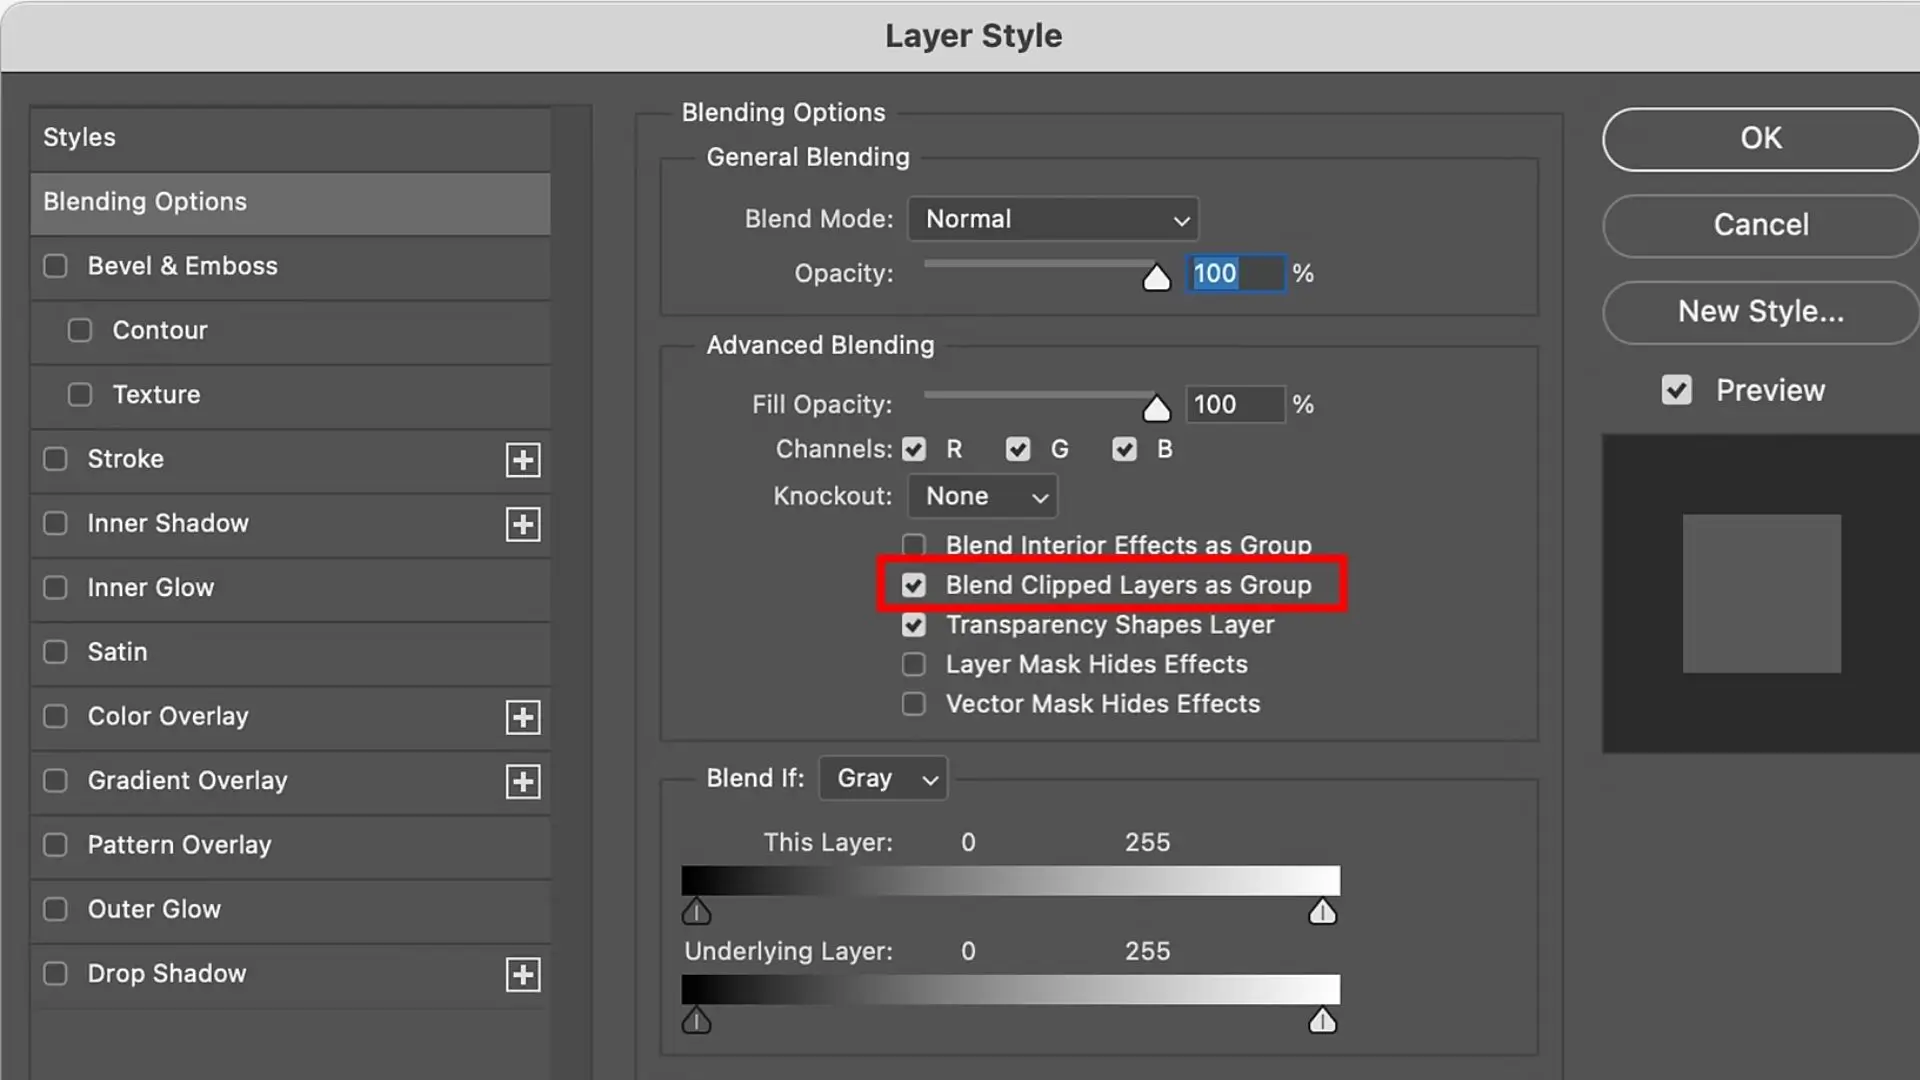Click the Opacity percentage field
1920x1080 pixels.
point(1235,273)
